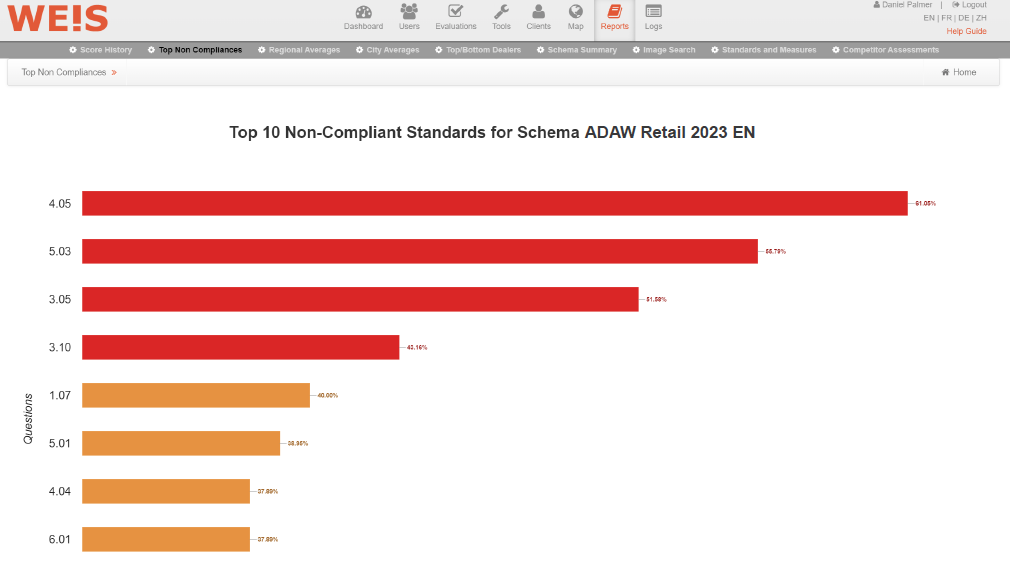This screenshot has width=1010, height=562.
Task: Open the Clients person icon
Action: 538,12
